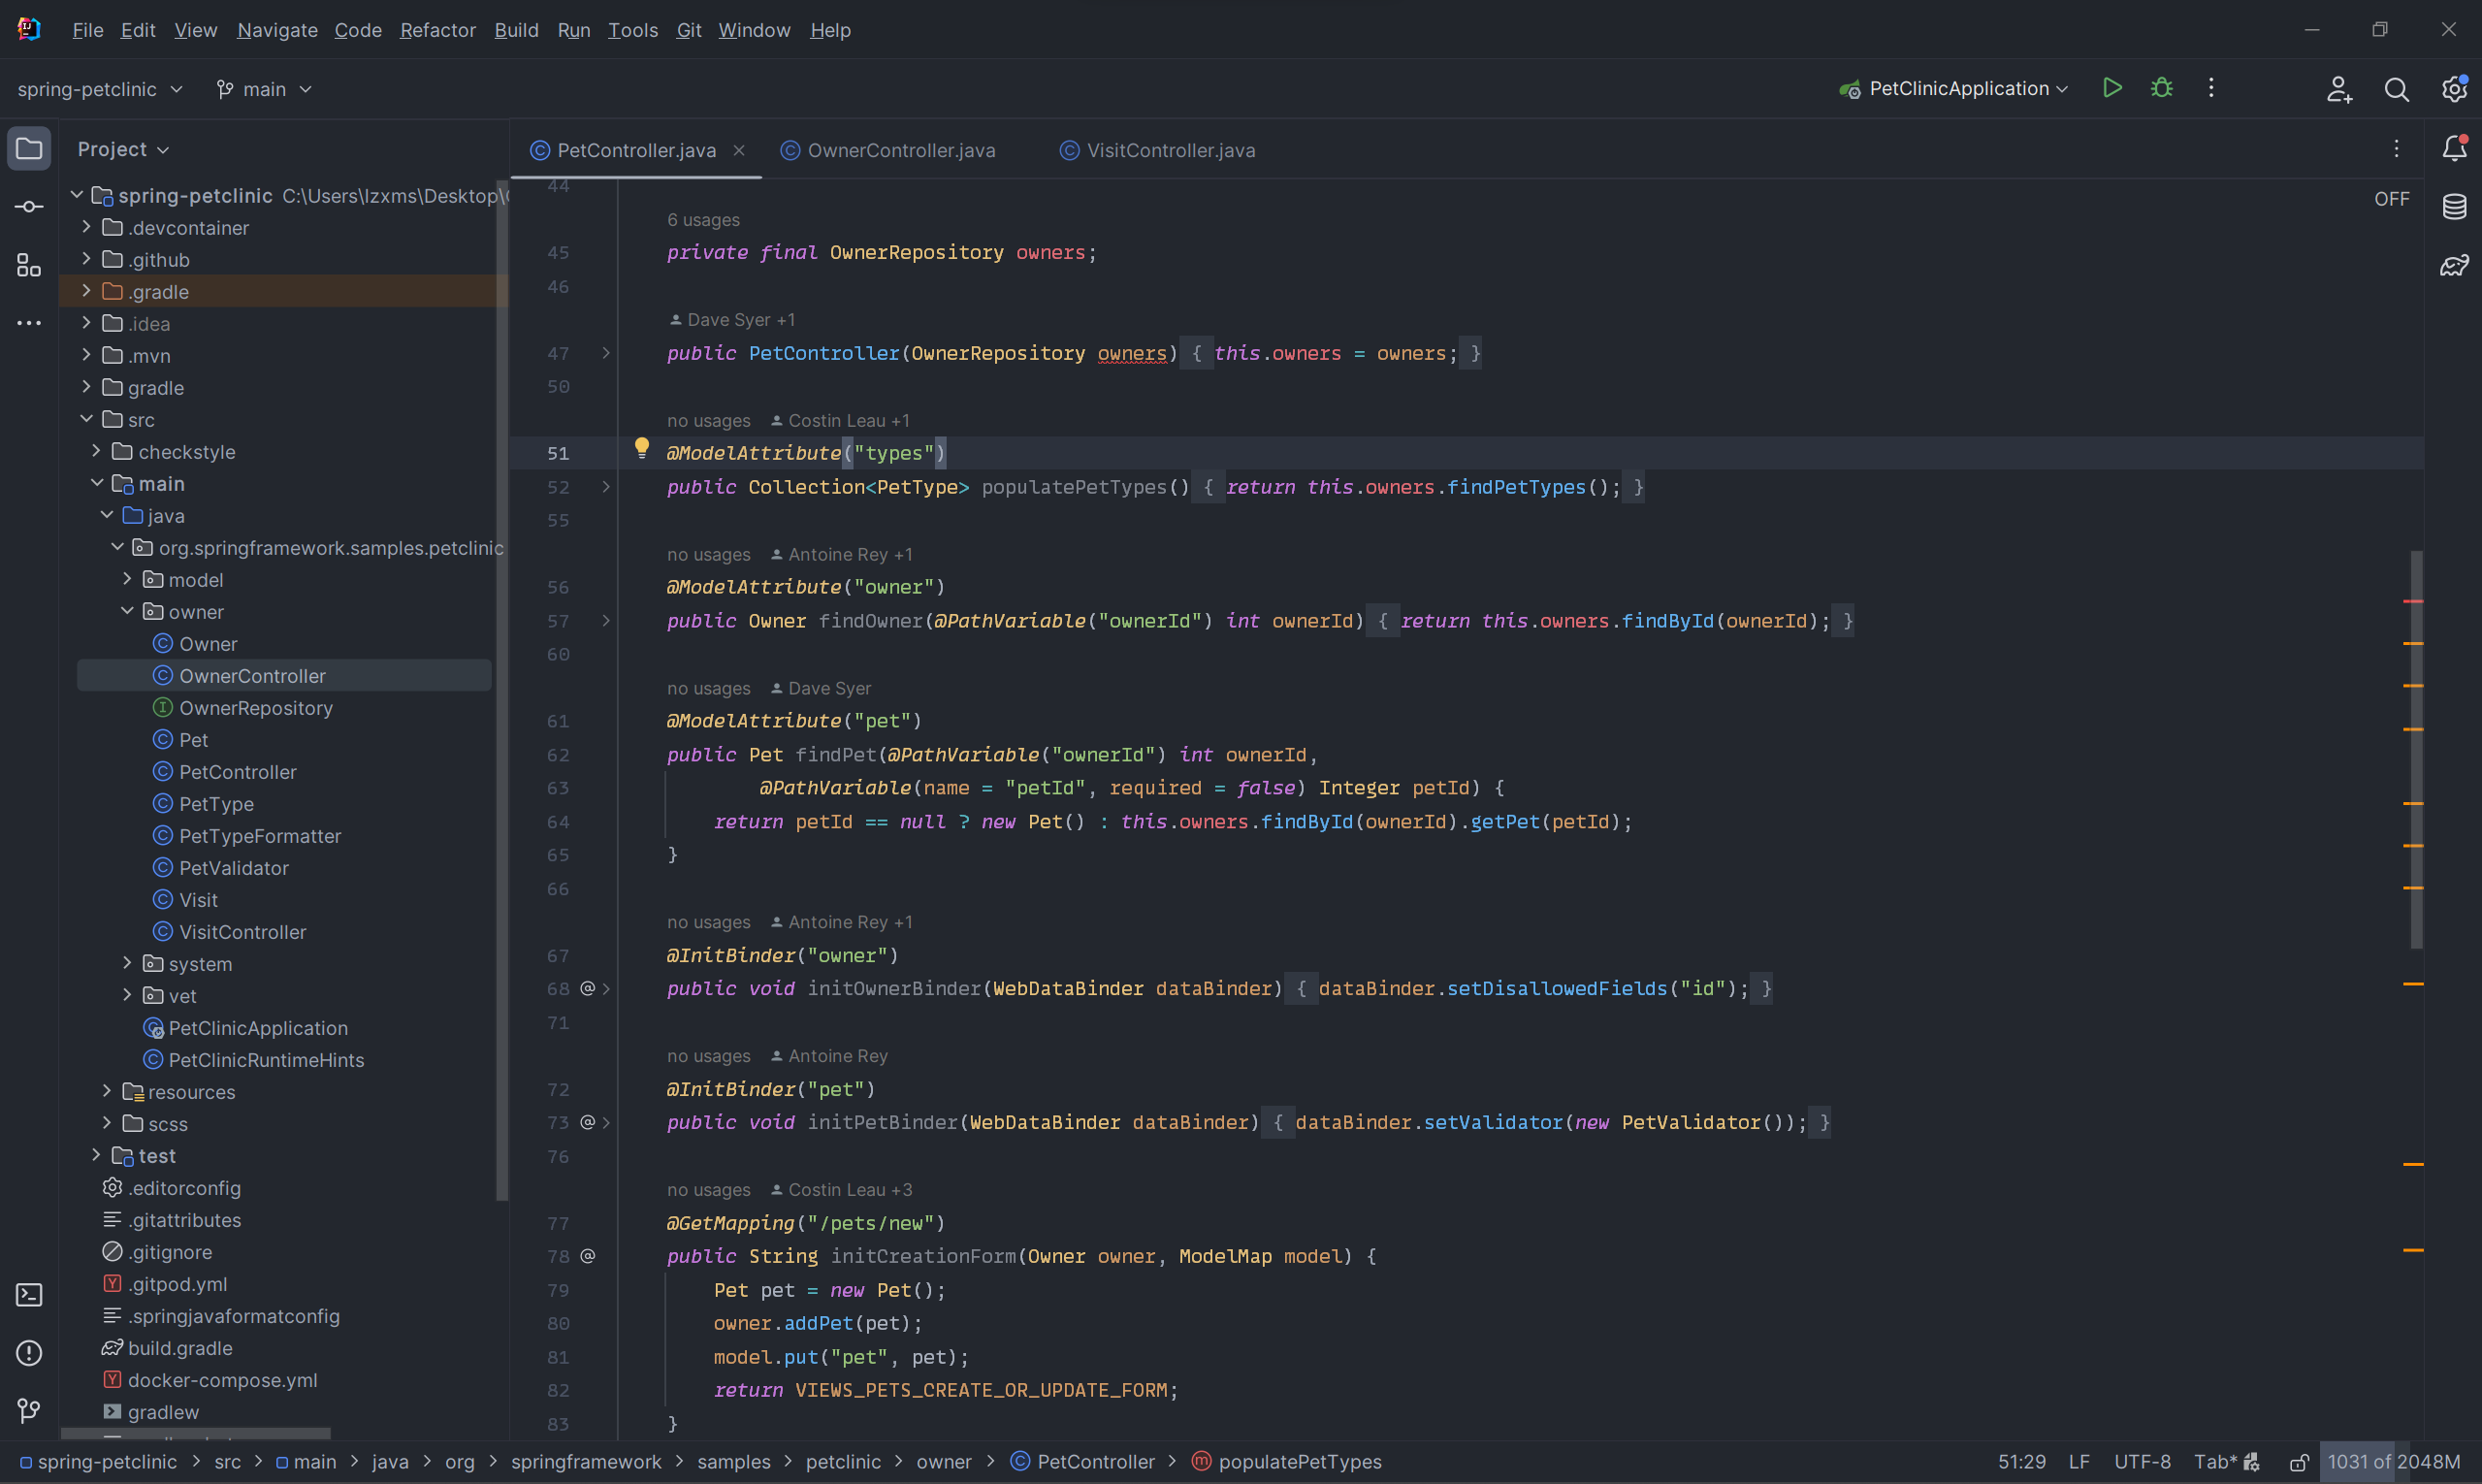Open the Terminal tool window
The width and height of the screenshot is (2482, 1484).
tap(29, 1295)
